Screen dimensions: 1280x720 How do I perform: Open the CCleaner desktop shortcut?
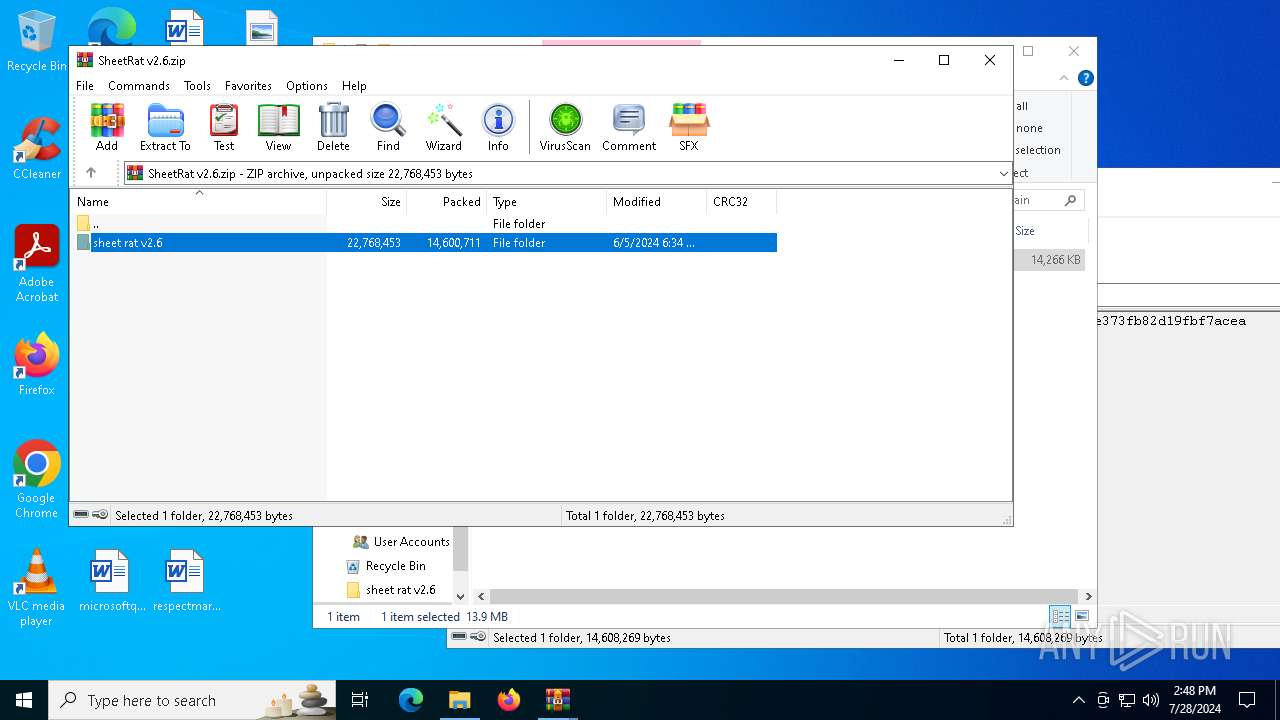(37, 148)
